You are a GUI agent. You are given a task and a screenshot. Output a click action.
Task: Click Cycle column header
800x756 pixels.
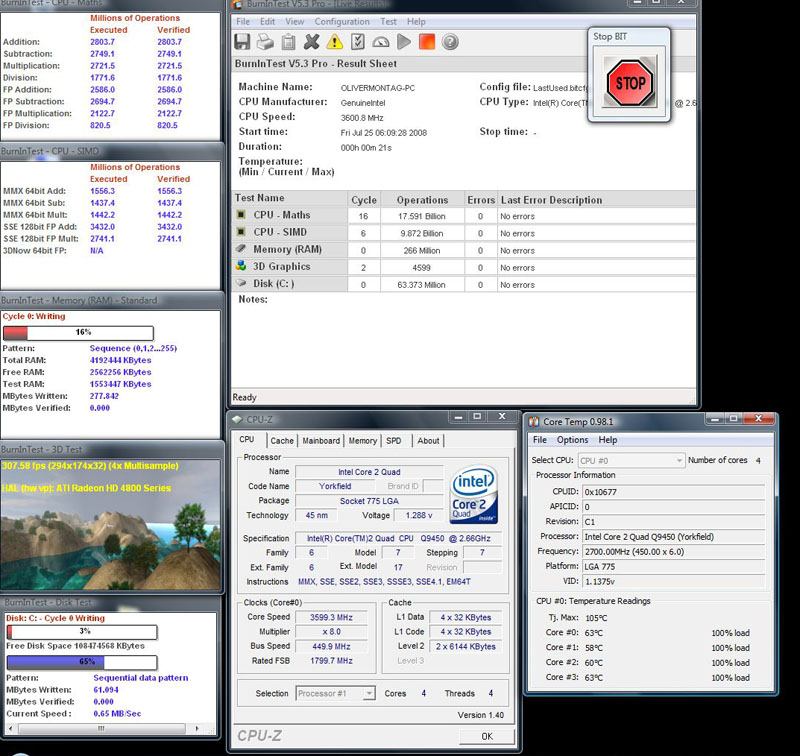pos(364,199)
